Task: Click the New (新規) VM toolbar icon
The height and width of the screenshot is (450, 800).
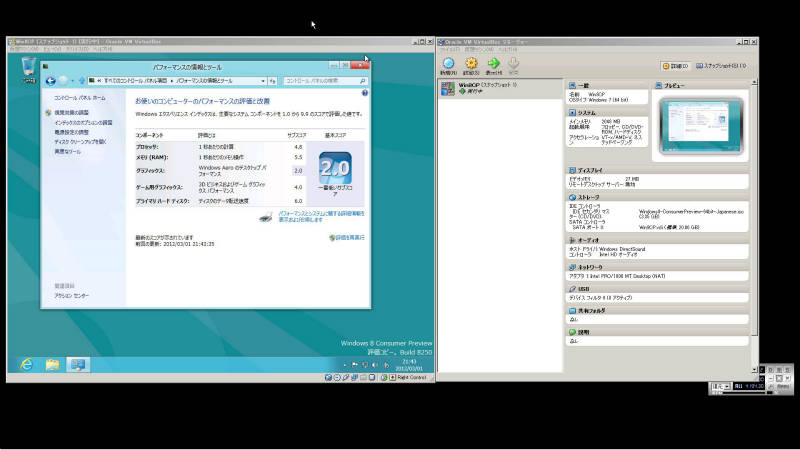Action: pos(448,64)
